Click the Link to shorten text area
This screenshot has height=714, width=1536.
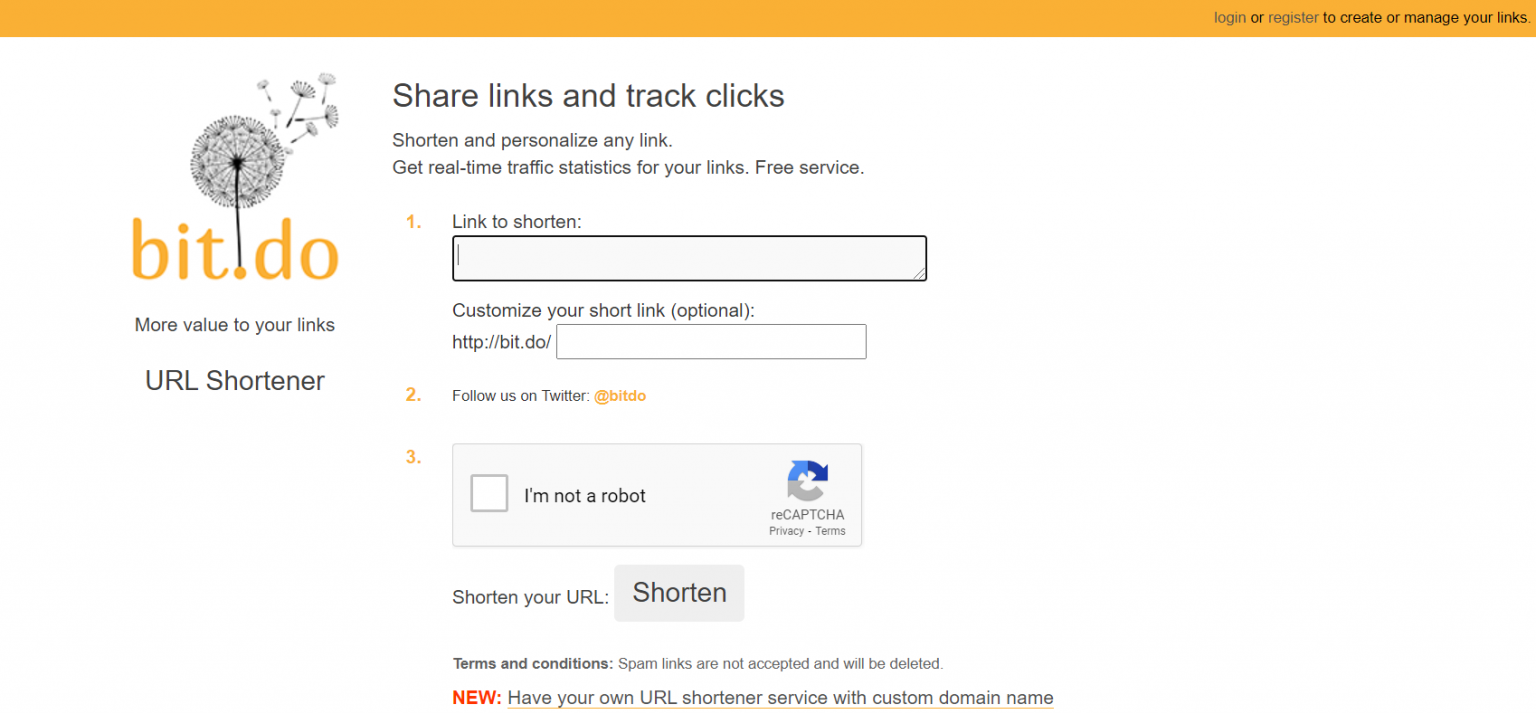(x=689, y=258)
